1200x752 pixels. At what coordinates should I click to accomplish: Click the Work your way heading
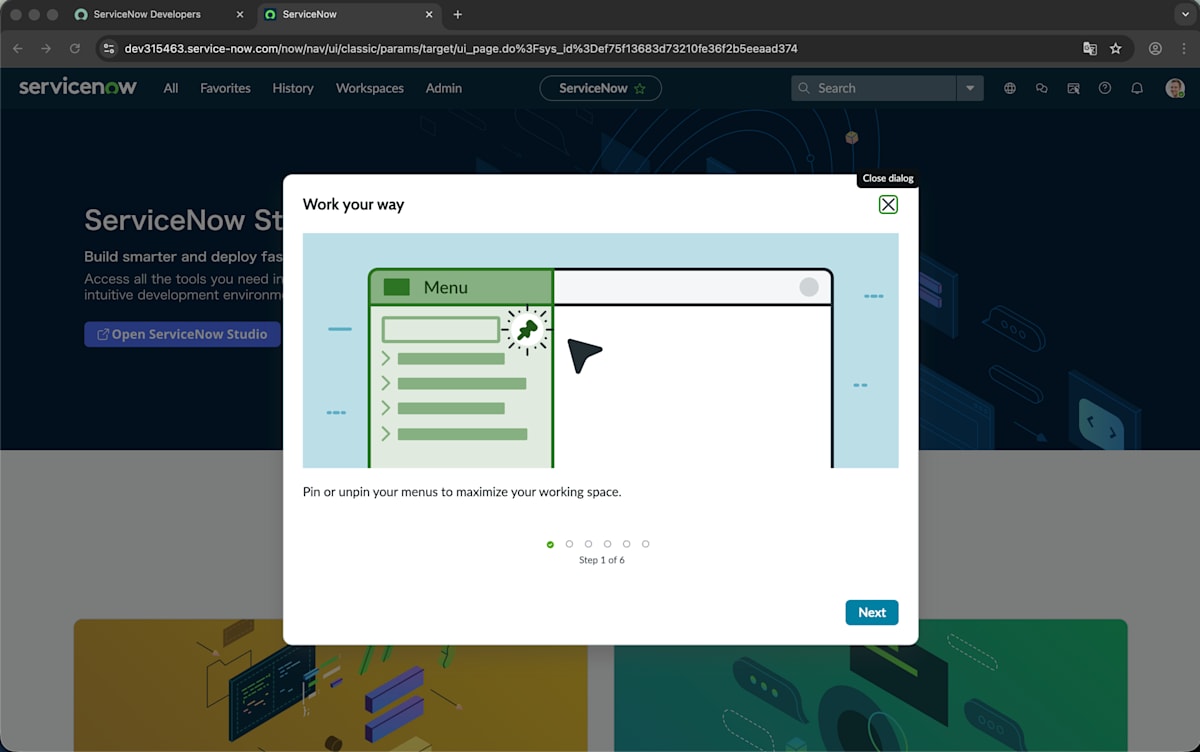click(353, 204)
